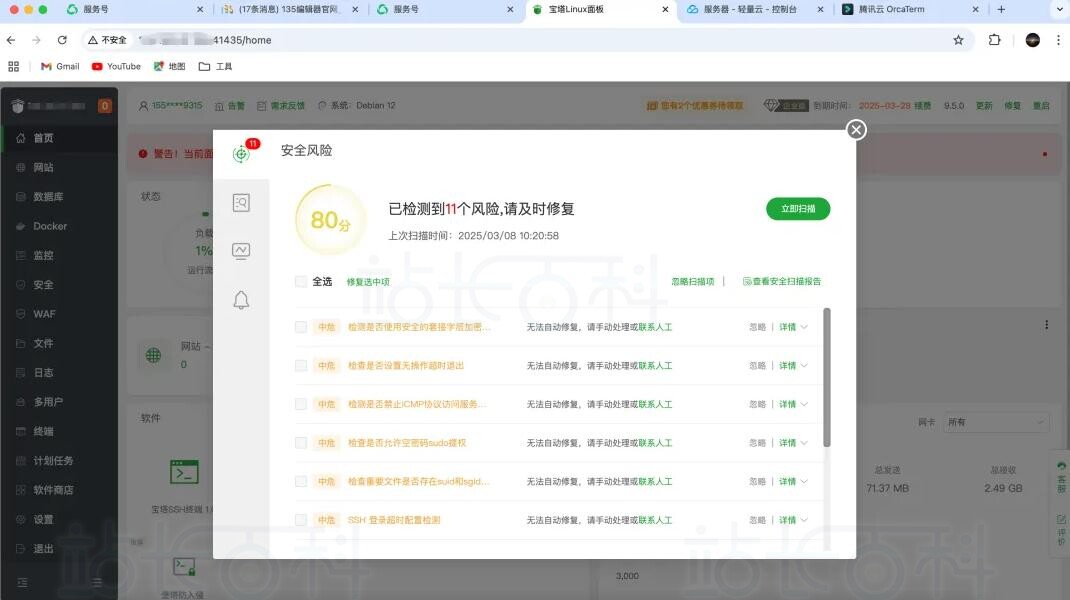Reload the page using the browser refresh icon
Viewport: 1070px width, 600px height.
tap(62, 40)
